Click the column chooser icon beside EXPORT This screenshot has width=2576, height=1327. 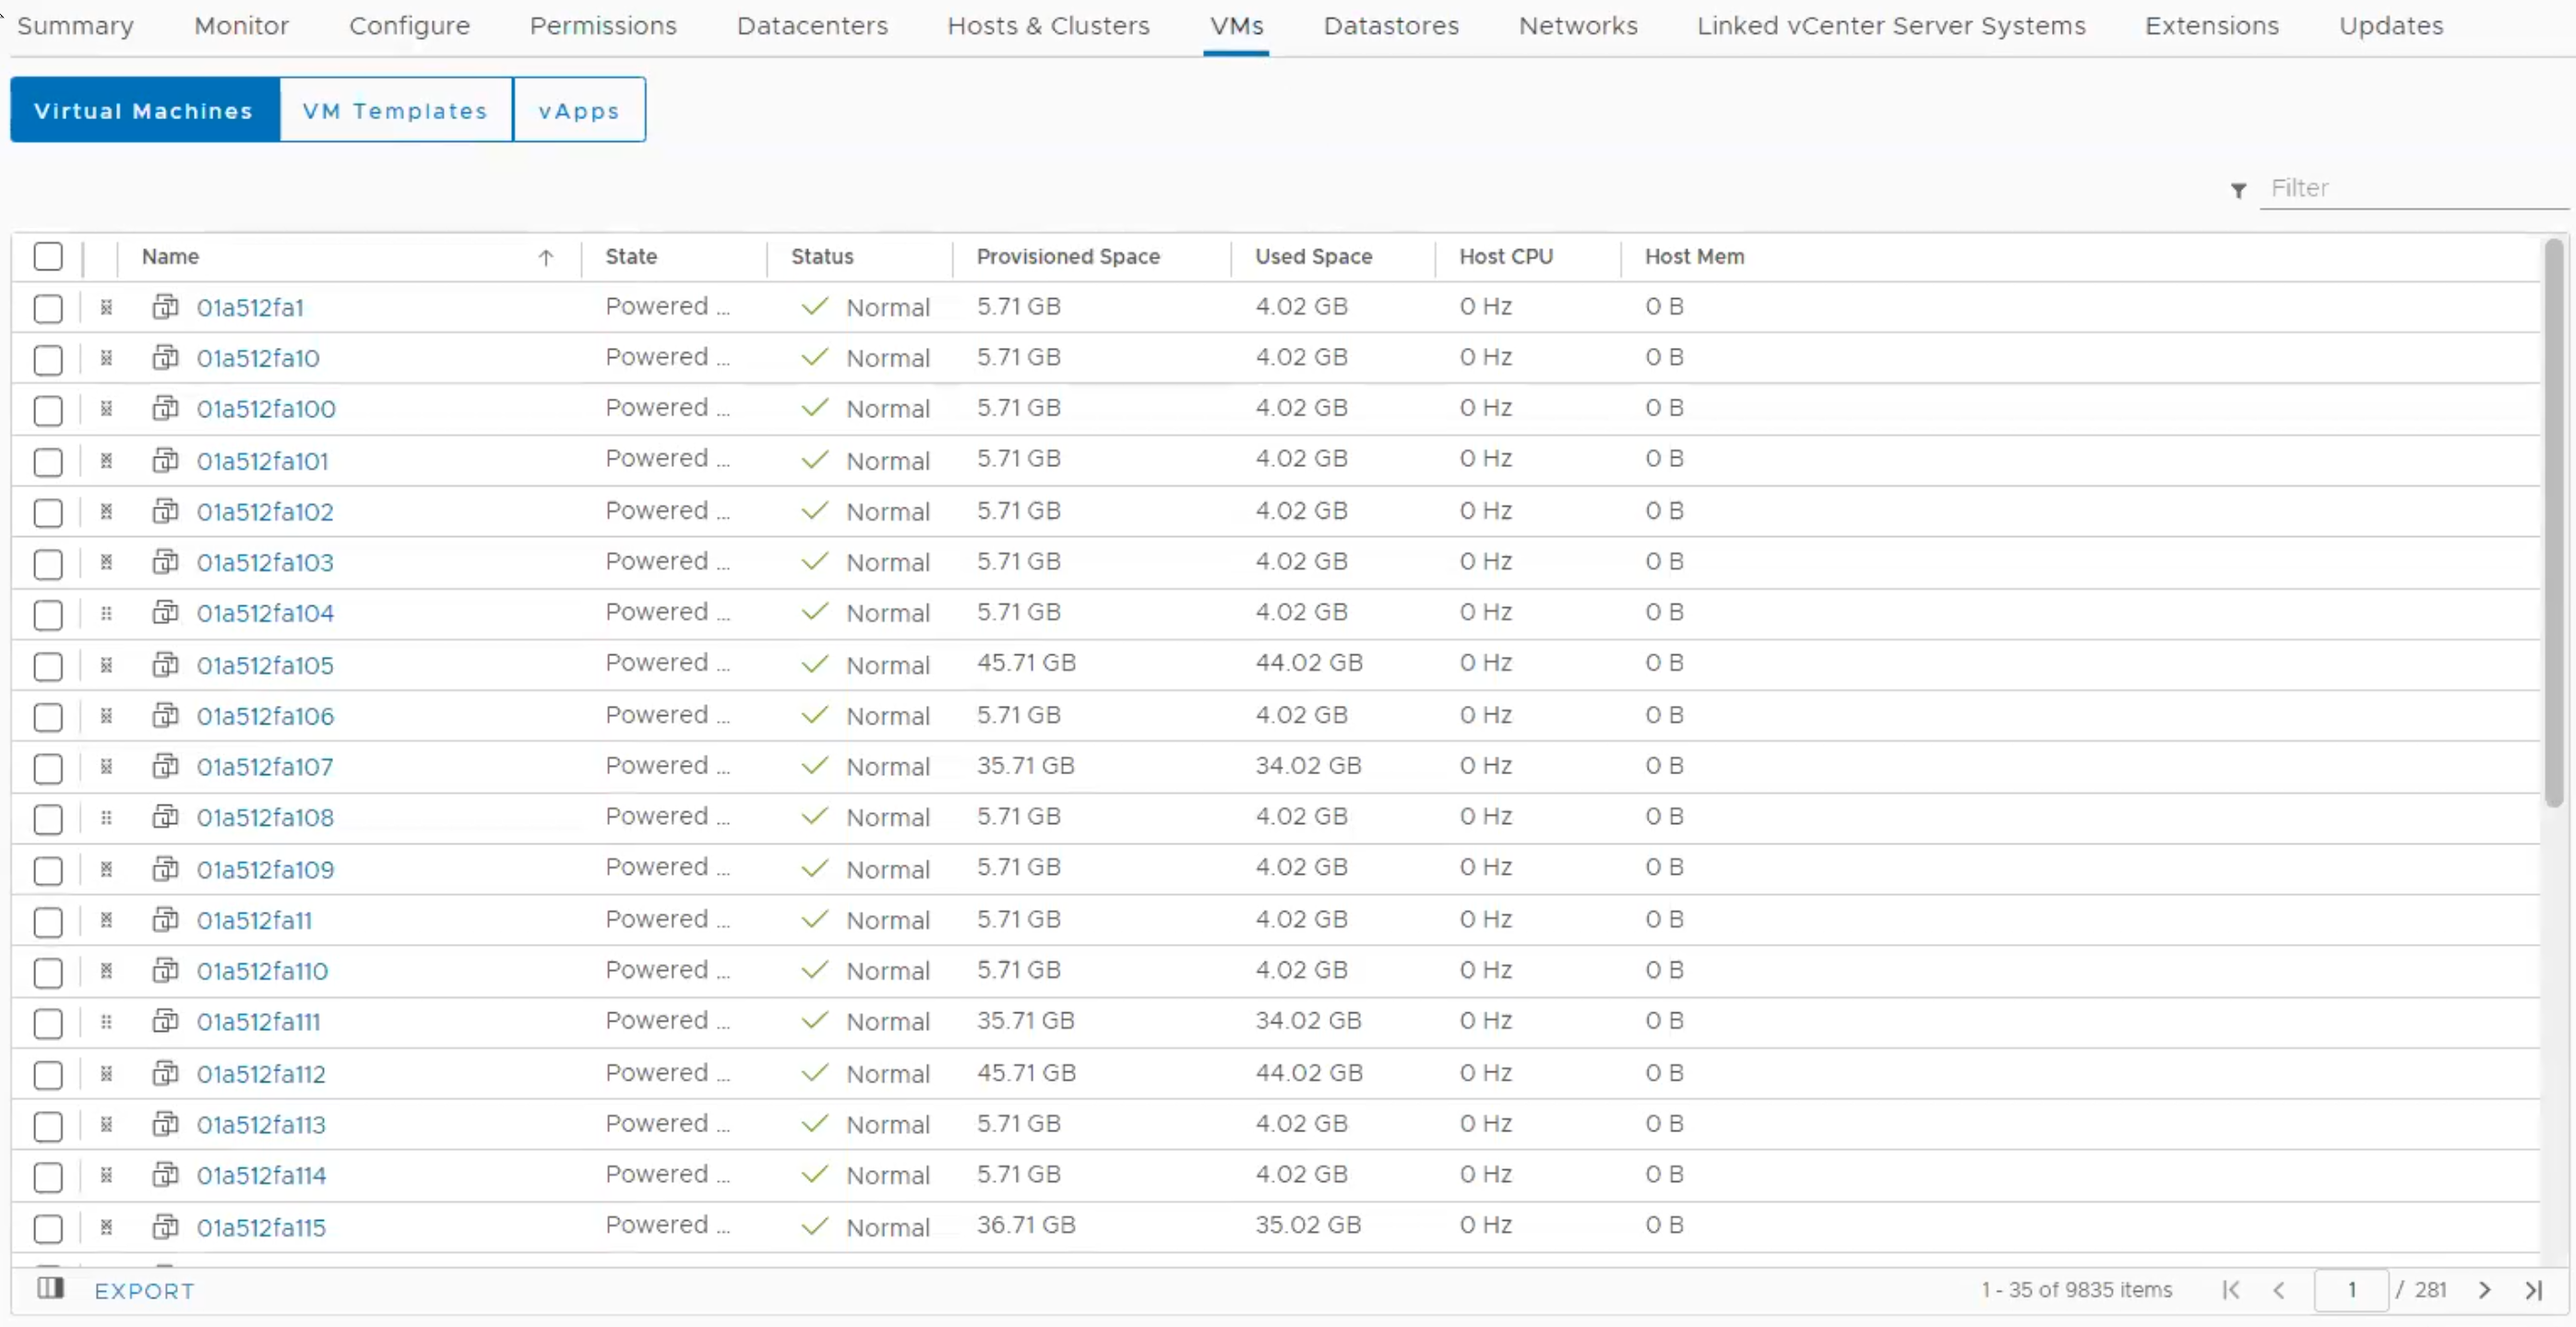(x=50, y=1288)
